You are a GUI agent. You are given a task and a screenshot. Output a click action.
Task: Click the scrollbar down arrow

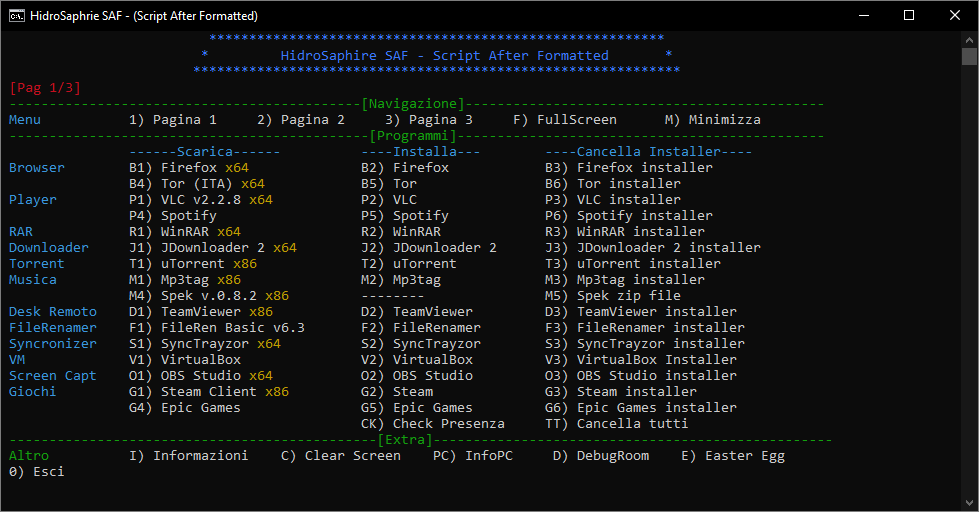pyautogui.click(x=969, y=503)
